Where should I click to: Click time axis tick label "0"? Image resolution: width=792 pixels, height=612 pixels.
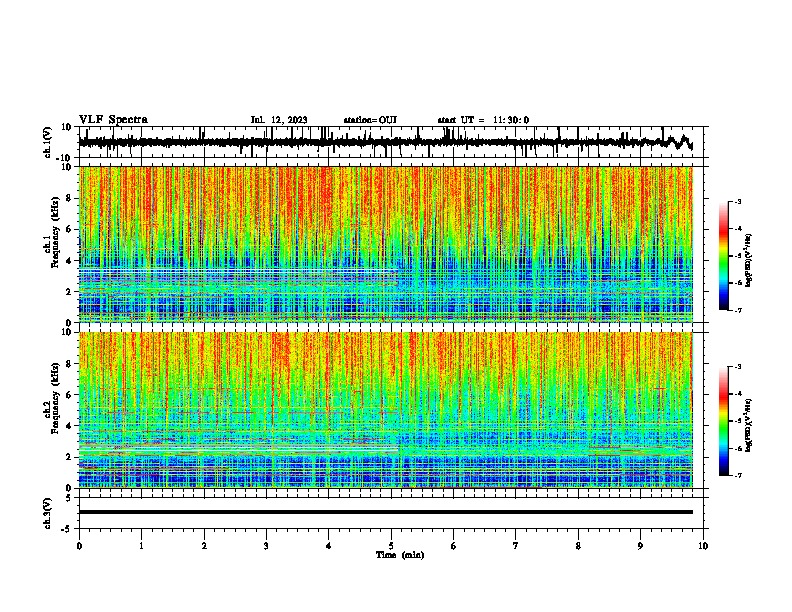coord(79,546)
